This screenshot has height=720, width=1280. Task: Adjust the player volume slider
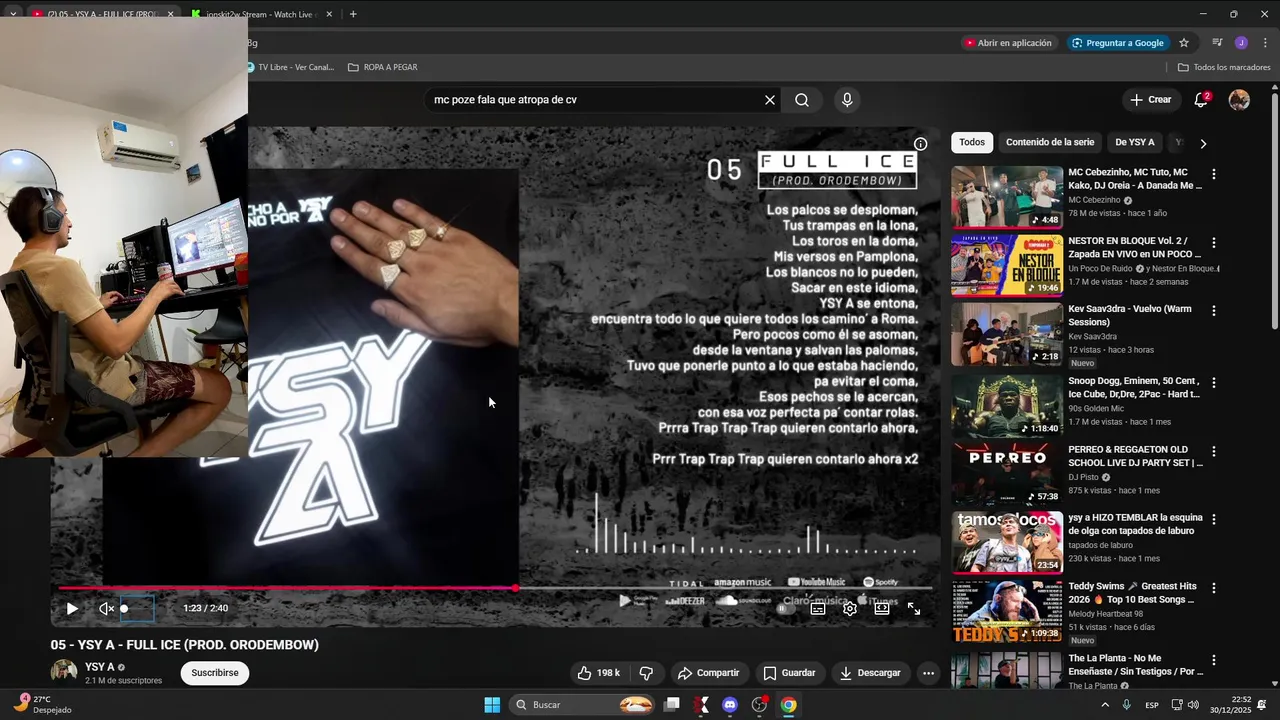137,608
